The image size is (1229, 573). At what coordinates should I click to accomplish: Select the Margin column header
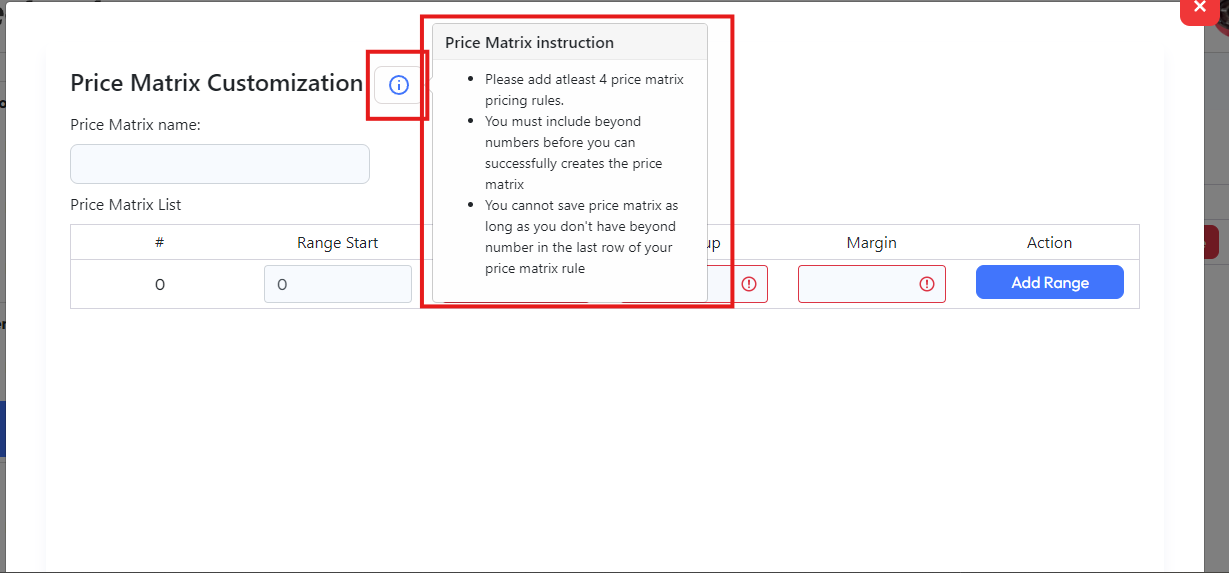[871, 243]
